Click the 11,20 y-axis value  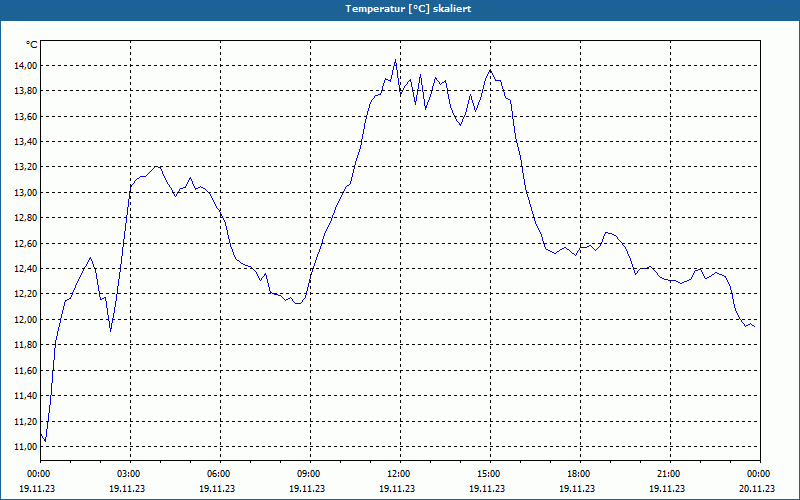[25, 421]
